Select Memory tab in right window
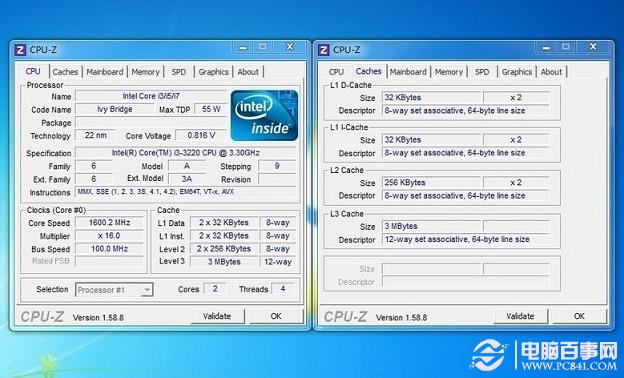The width and height of the screenshot is (624, 378). click(x=448, y=72)
